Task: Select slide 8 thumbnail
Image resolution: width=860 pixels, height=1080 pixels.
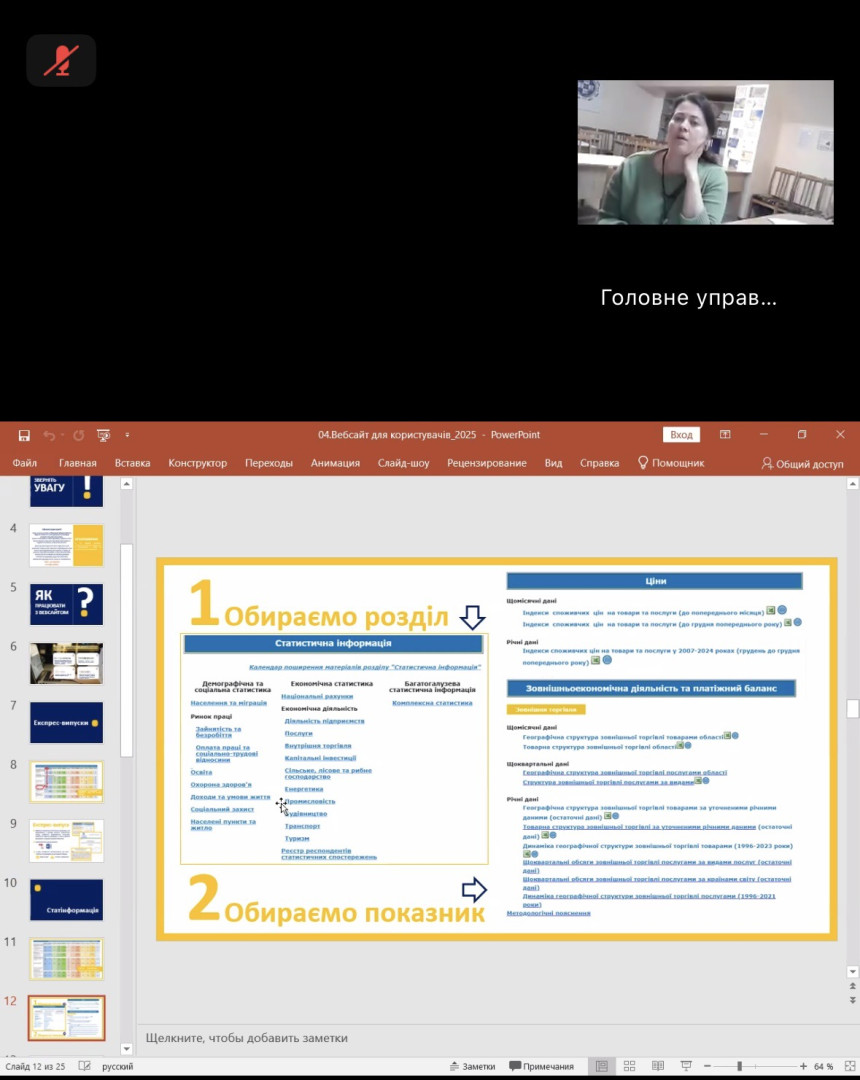Action: (66, 782)
